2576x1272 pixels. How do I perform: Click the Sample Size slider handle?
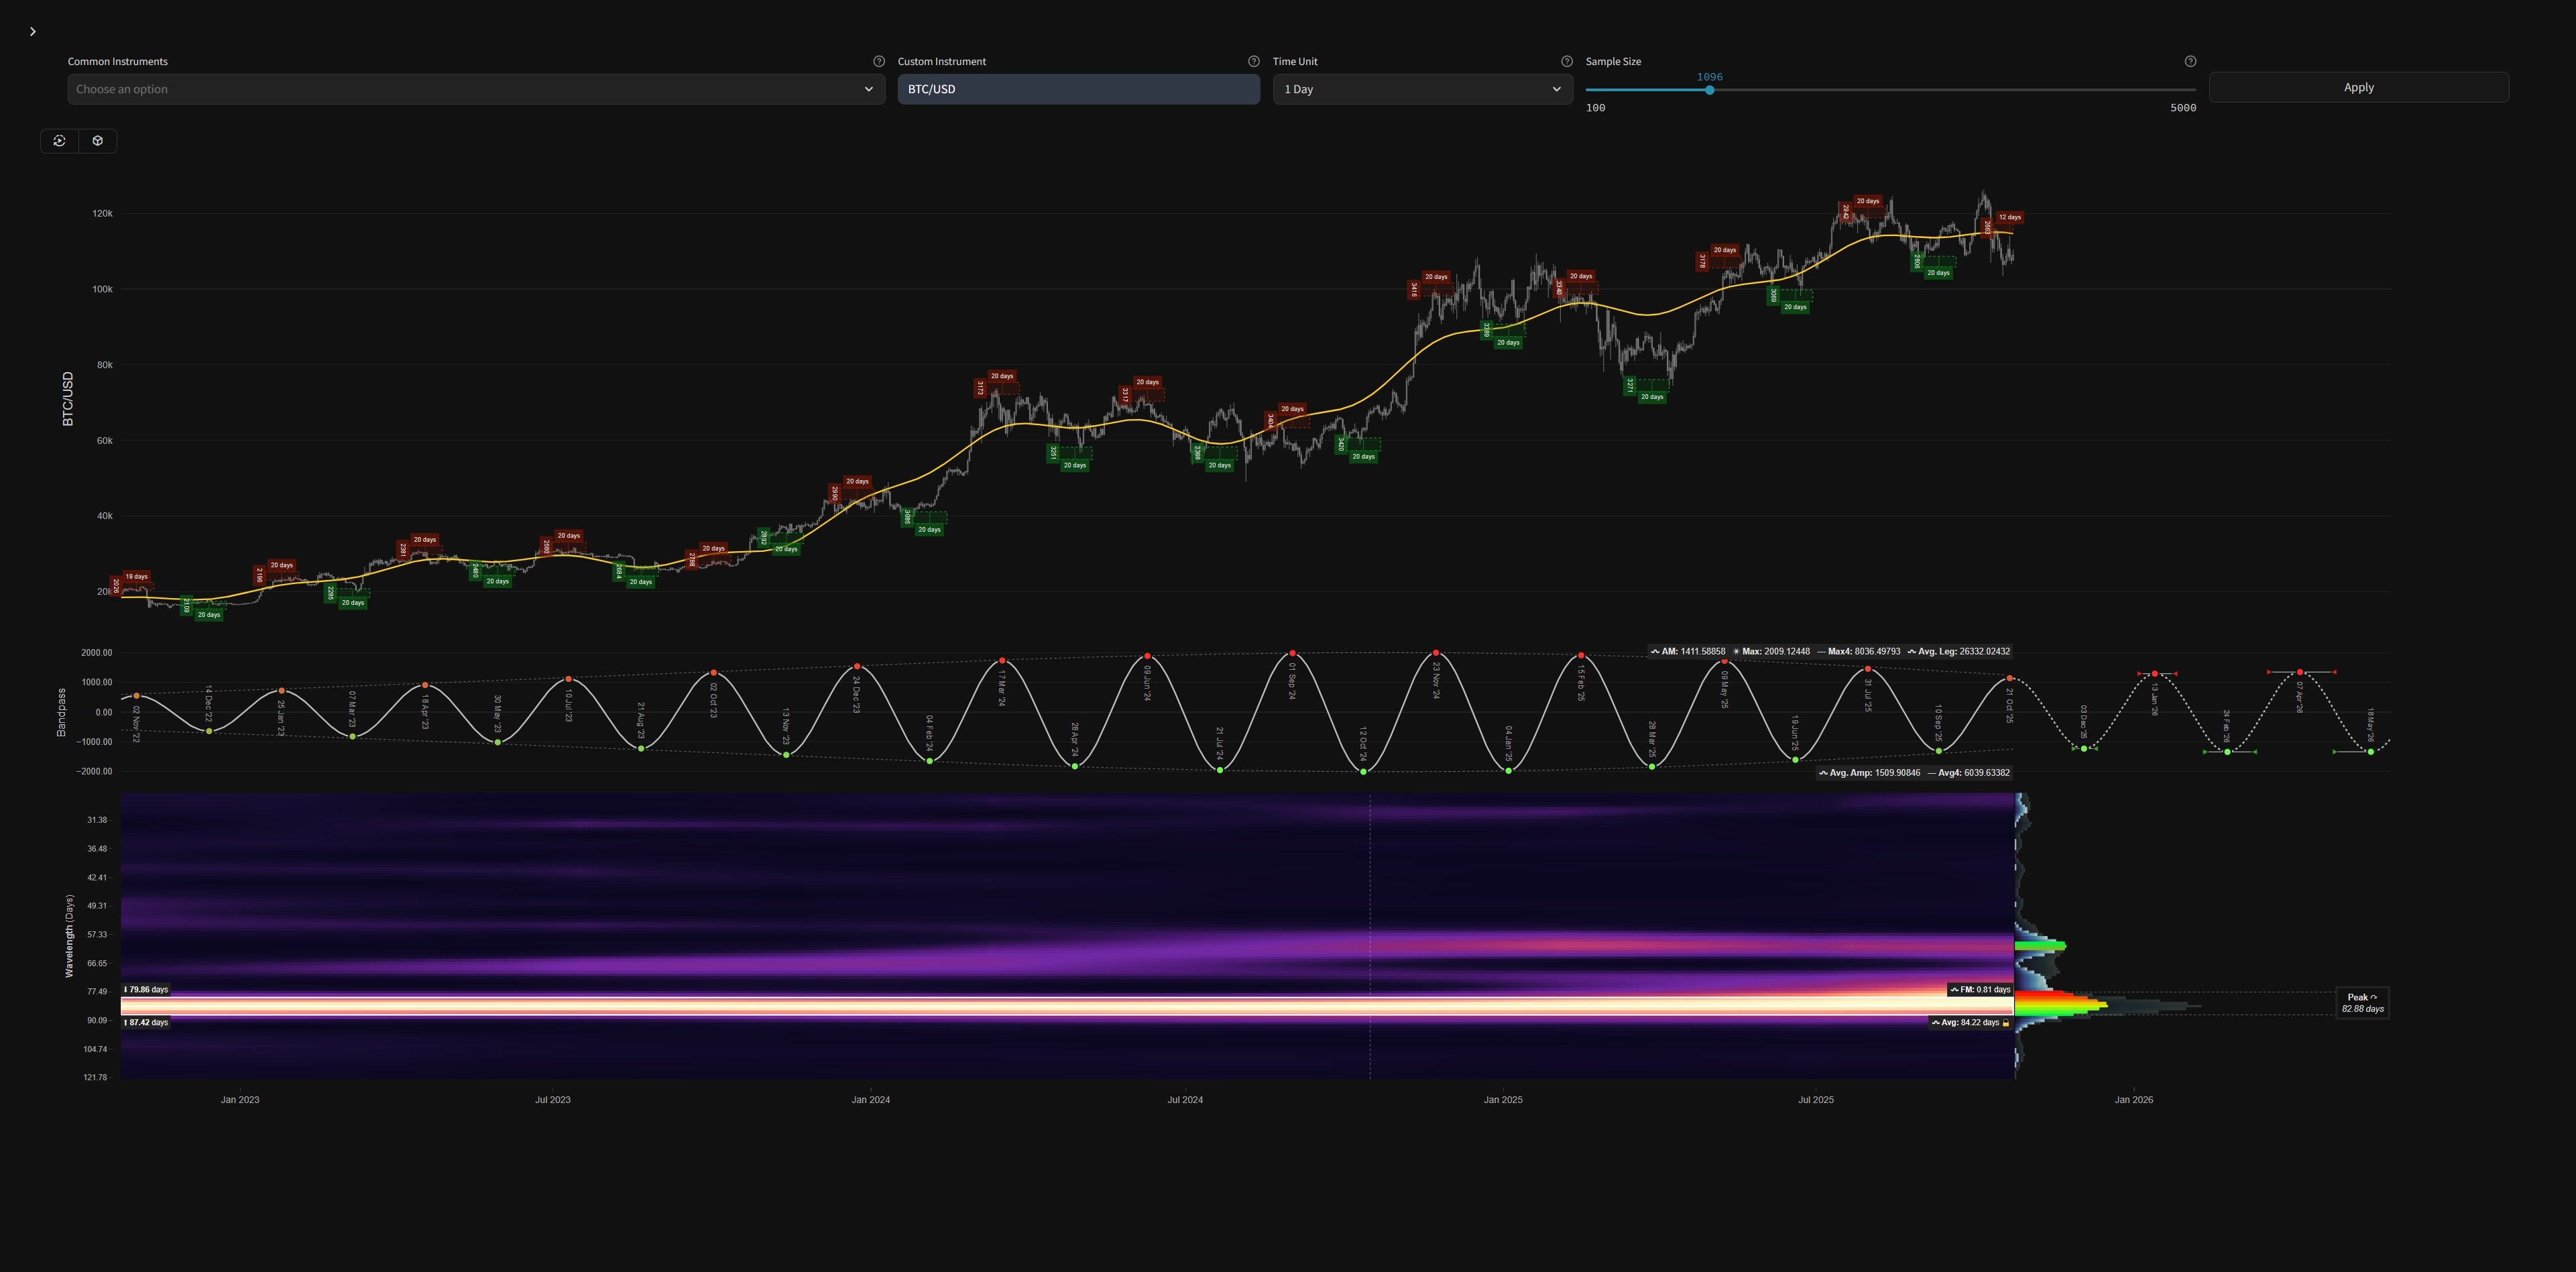point(1710,90)
